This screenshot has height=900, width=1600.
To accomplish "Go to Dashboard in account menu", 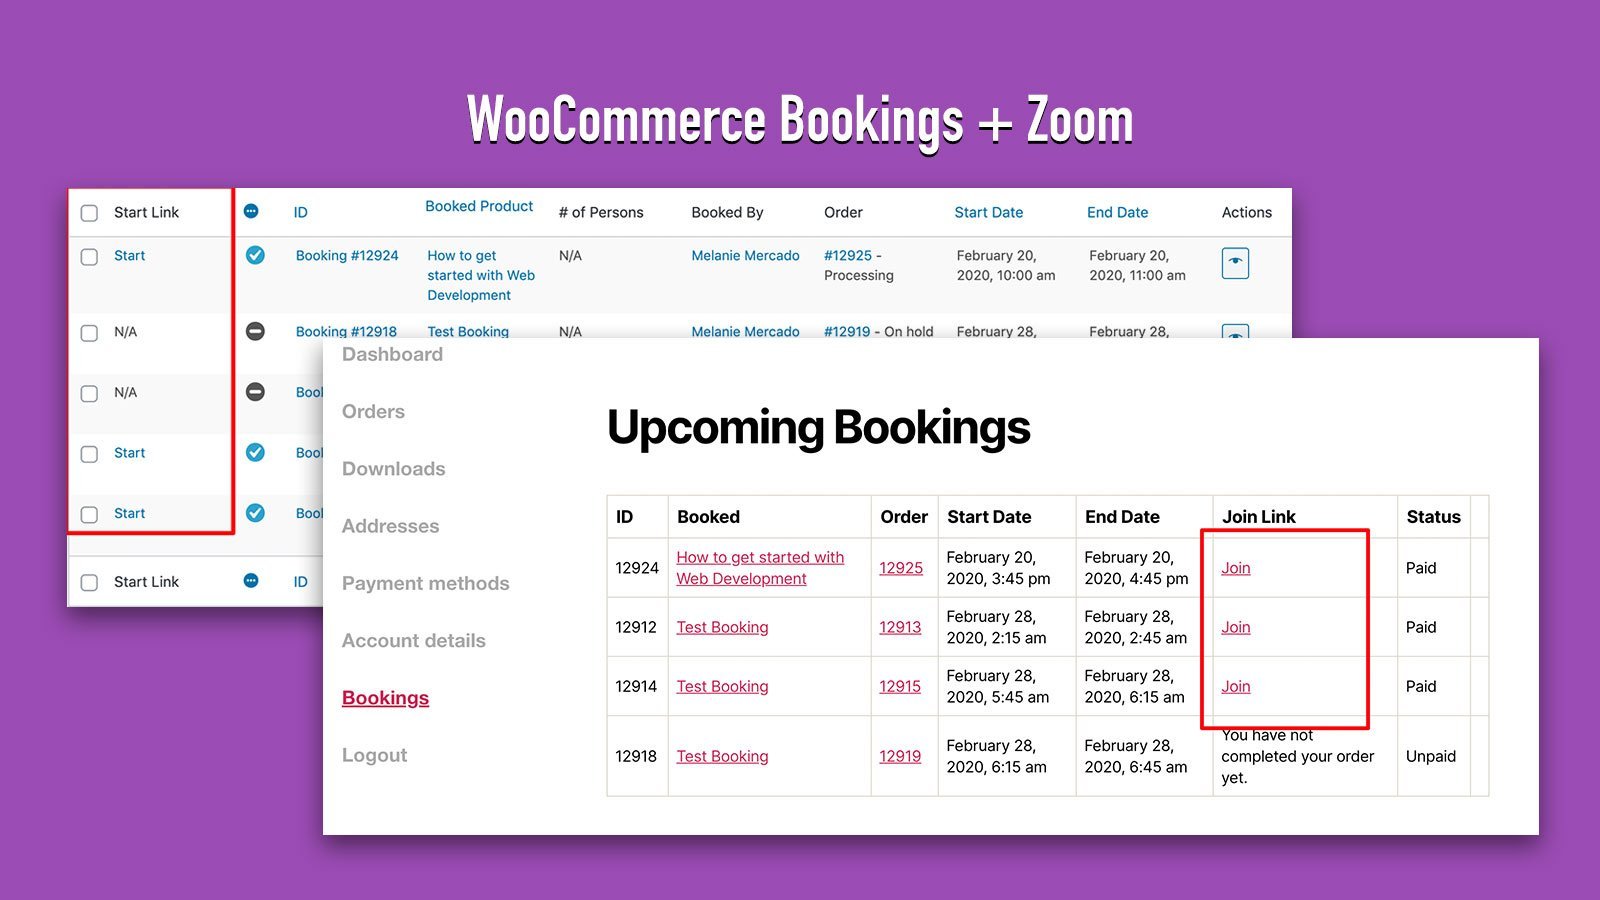I will (x=392, y=354).
